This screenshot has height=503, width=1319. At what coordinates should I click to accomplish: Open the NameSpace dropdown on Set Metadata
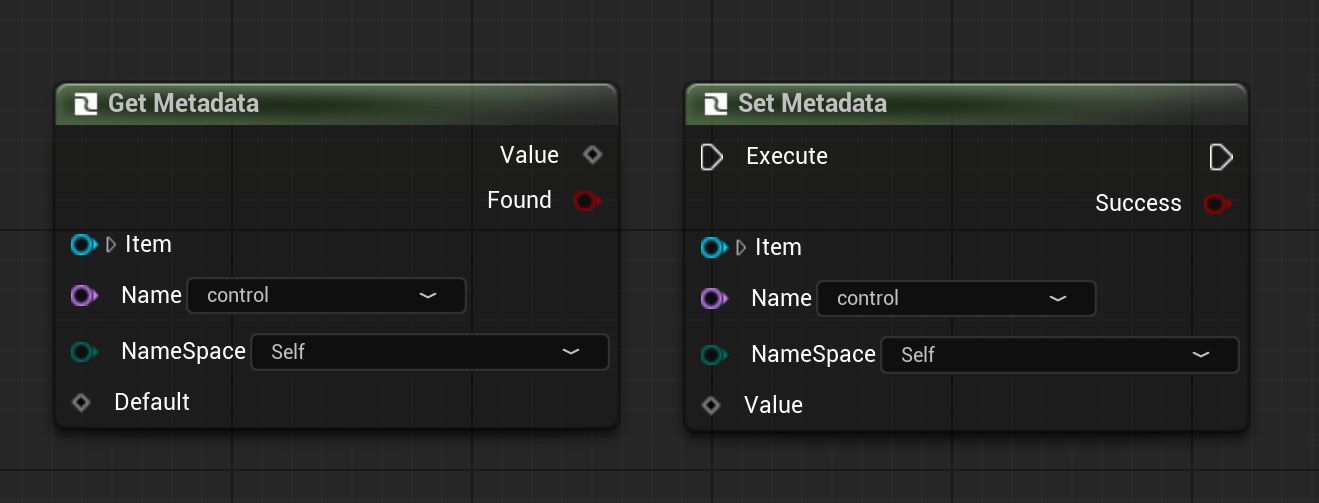1059,355
